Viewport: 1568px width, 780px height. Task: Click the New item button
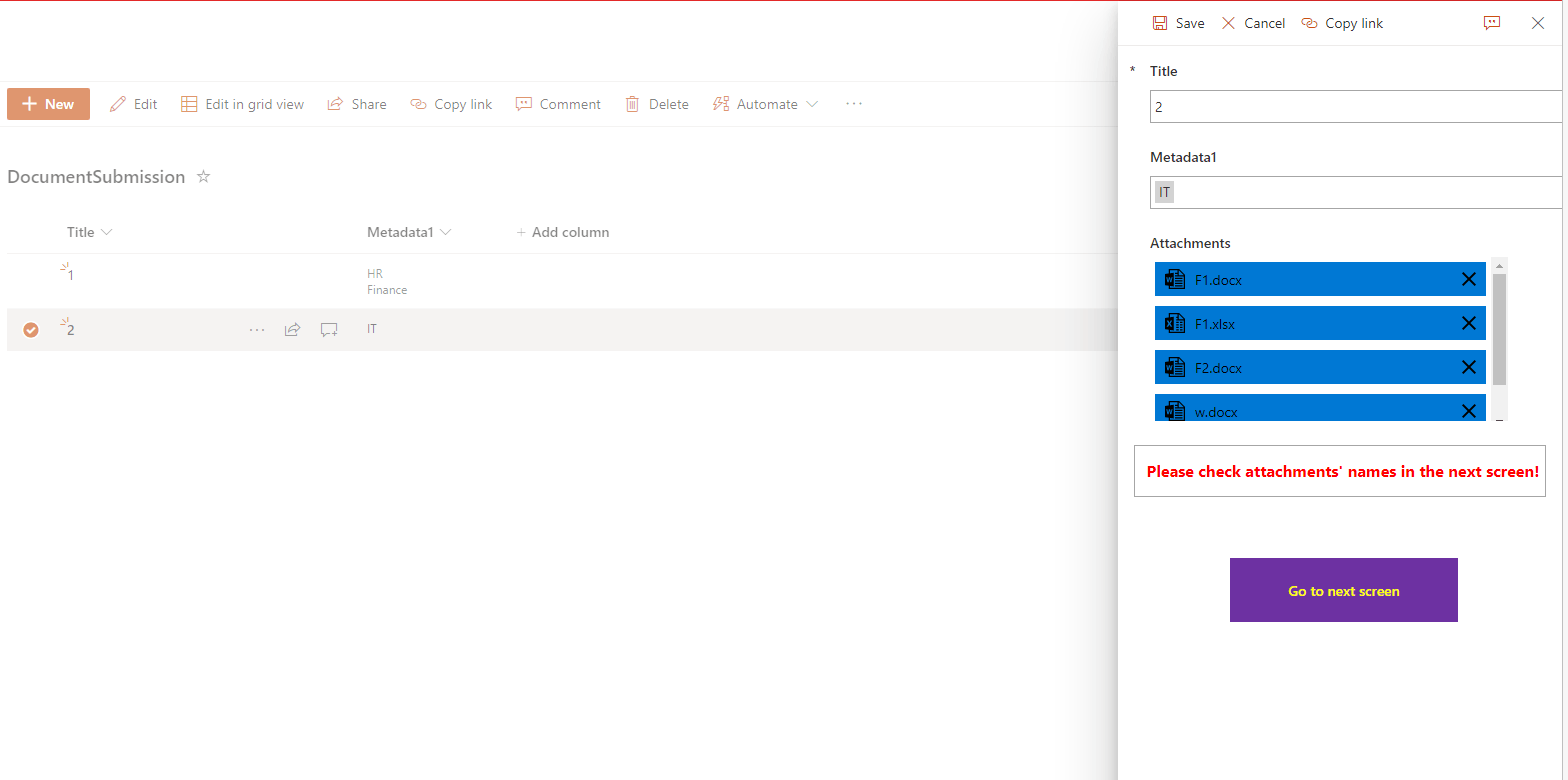coord(48,104)
